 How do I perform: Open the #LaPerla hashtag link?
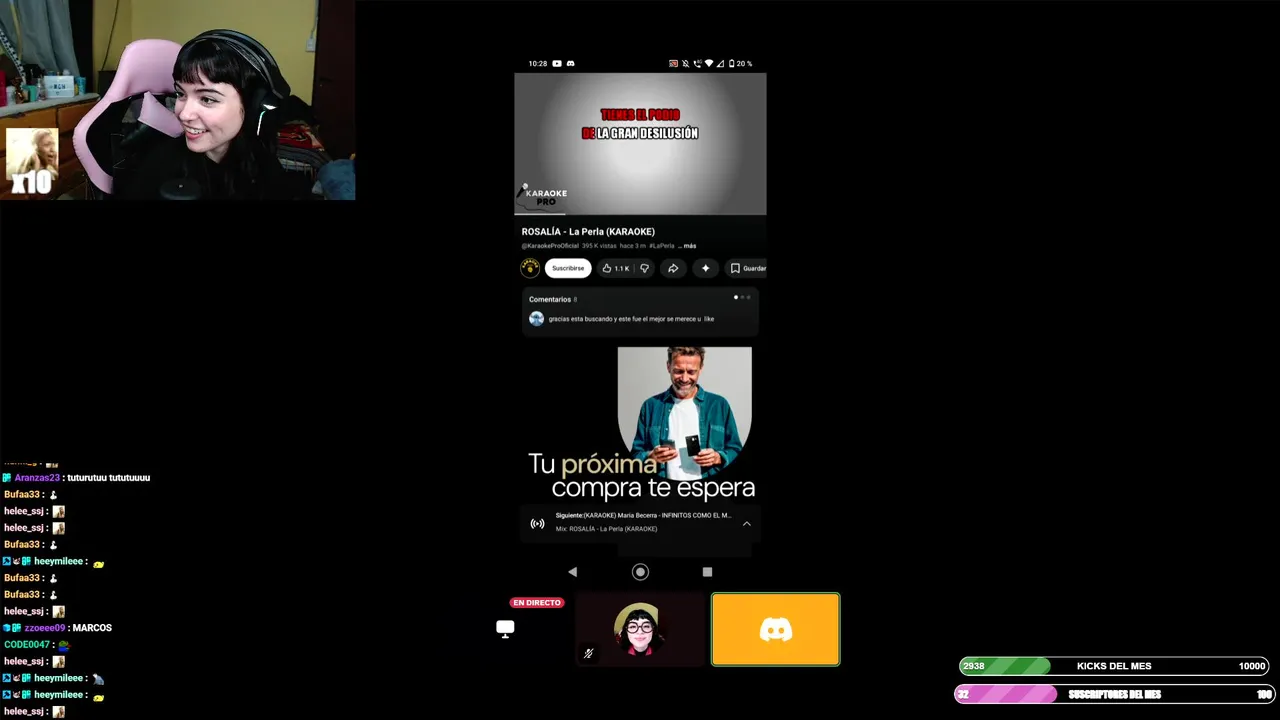pos(661,246)
